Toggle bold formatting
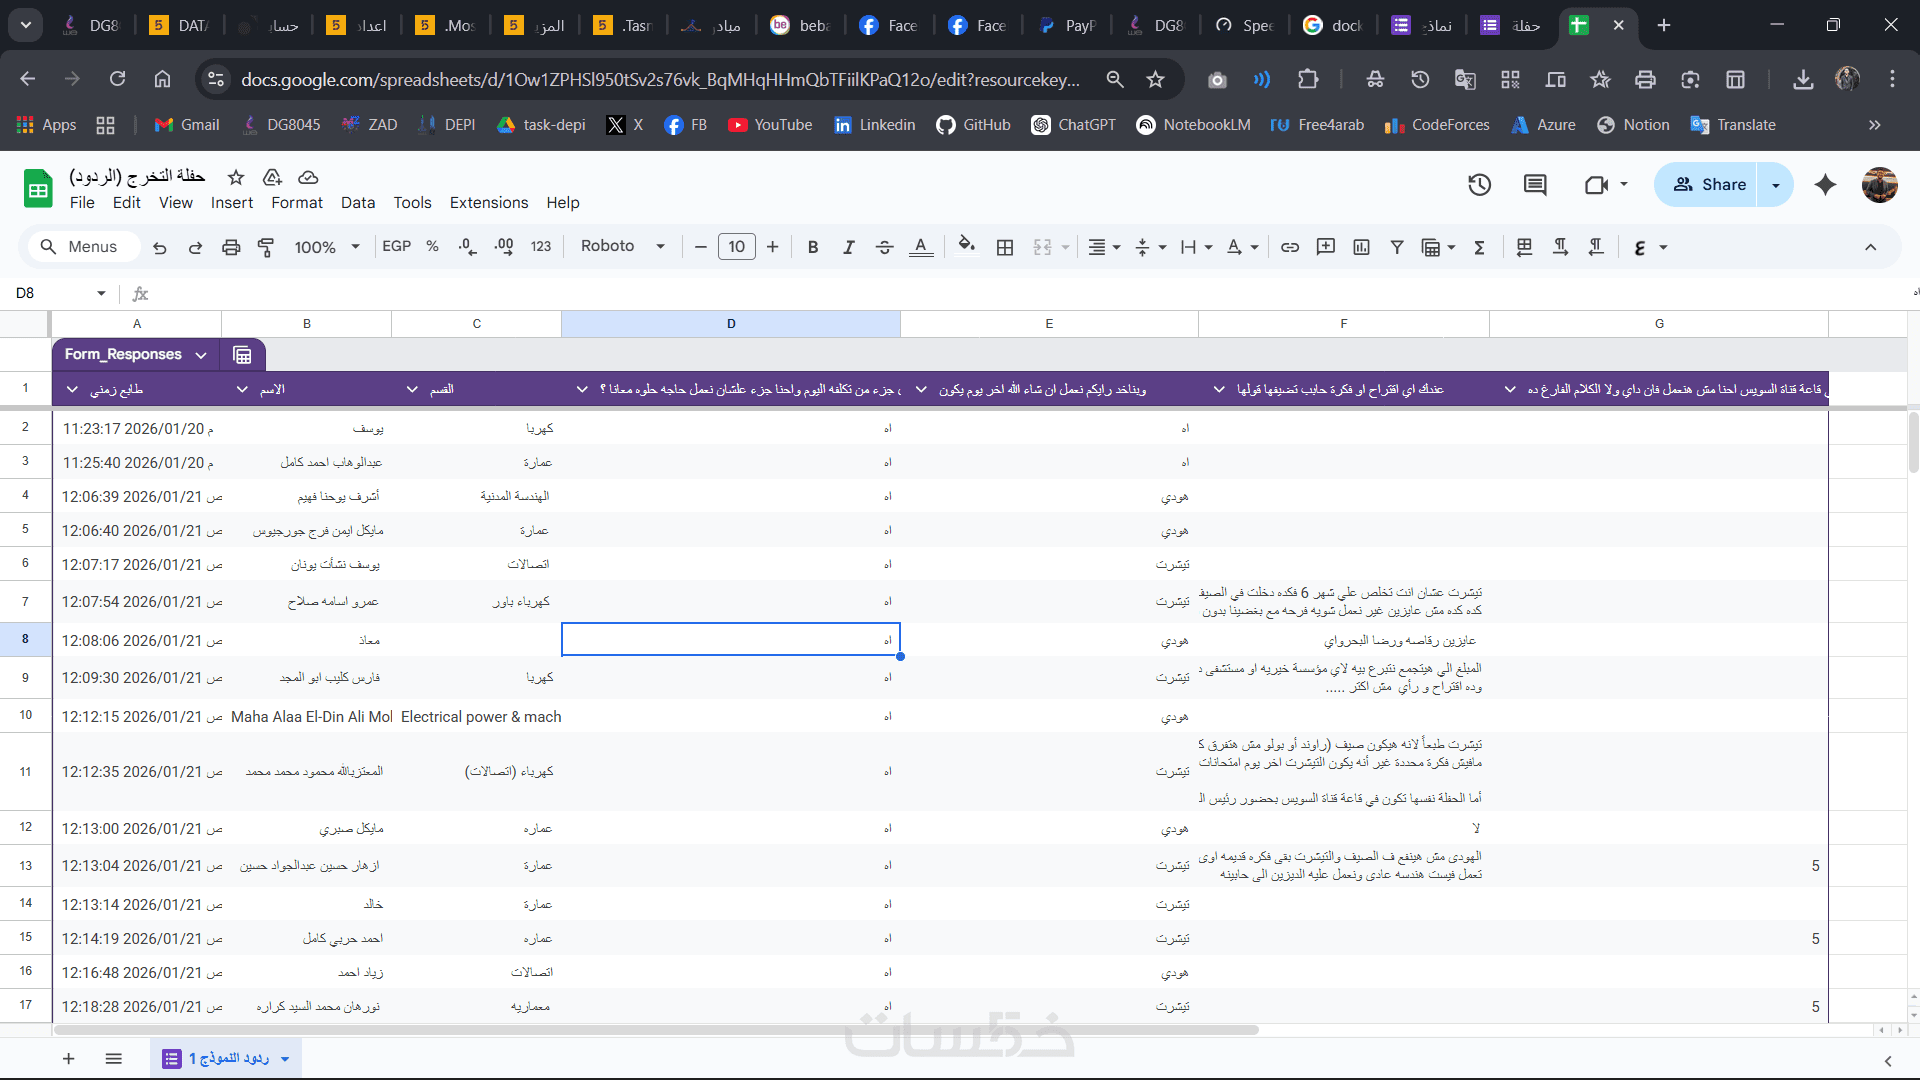Image resolution: width=1920 pixels, height=1080 pixels. pos(813,247)
